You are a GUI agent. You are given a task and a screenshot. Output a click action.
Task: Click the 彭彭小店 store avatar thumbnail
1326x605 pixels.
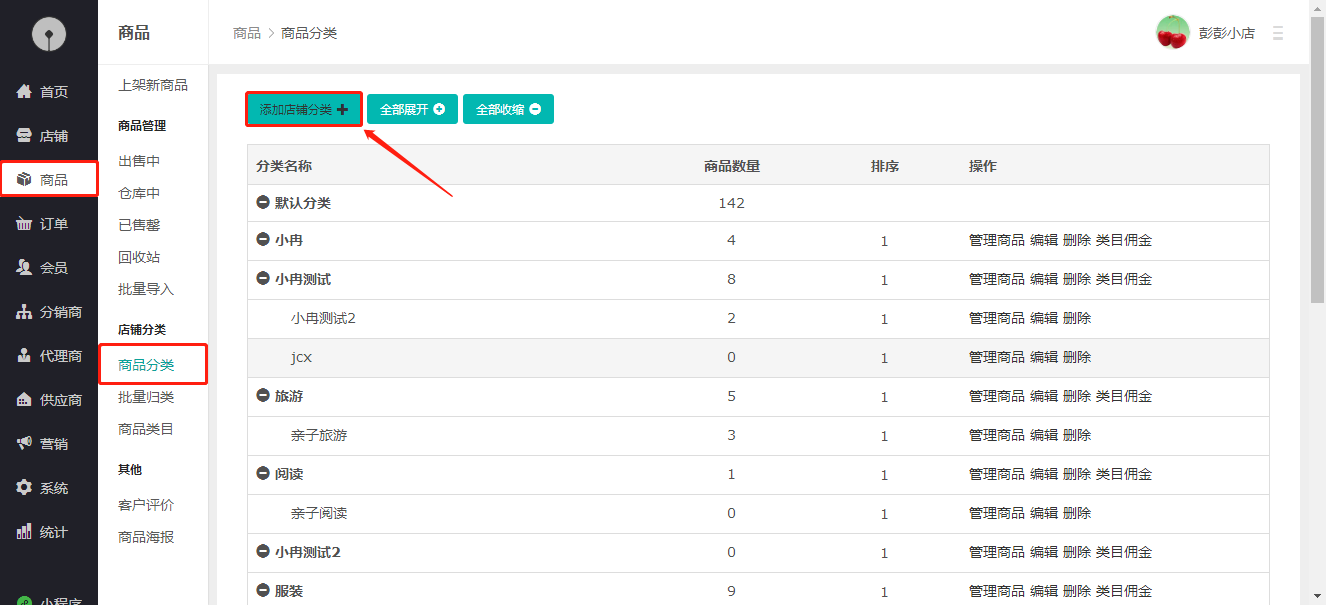(x=1172, y=32)
